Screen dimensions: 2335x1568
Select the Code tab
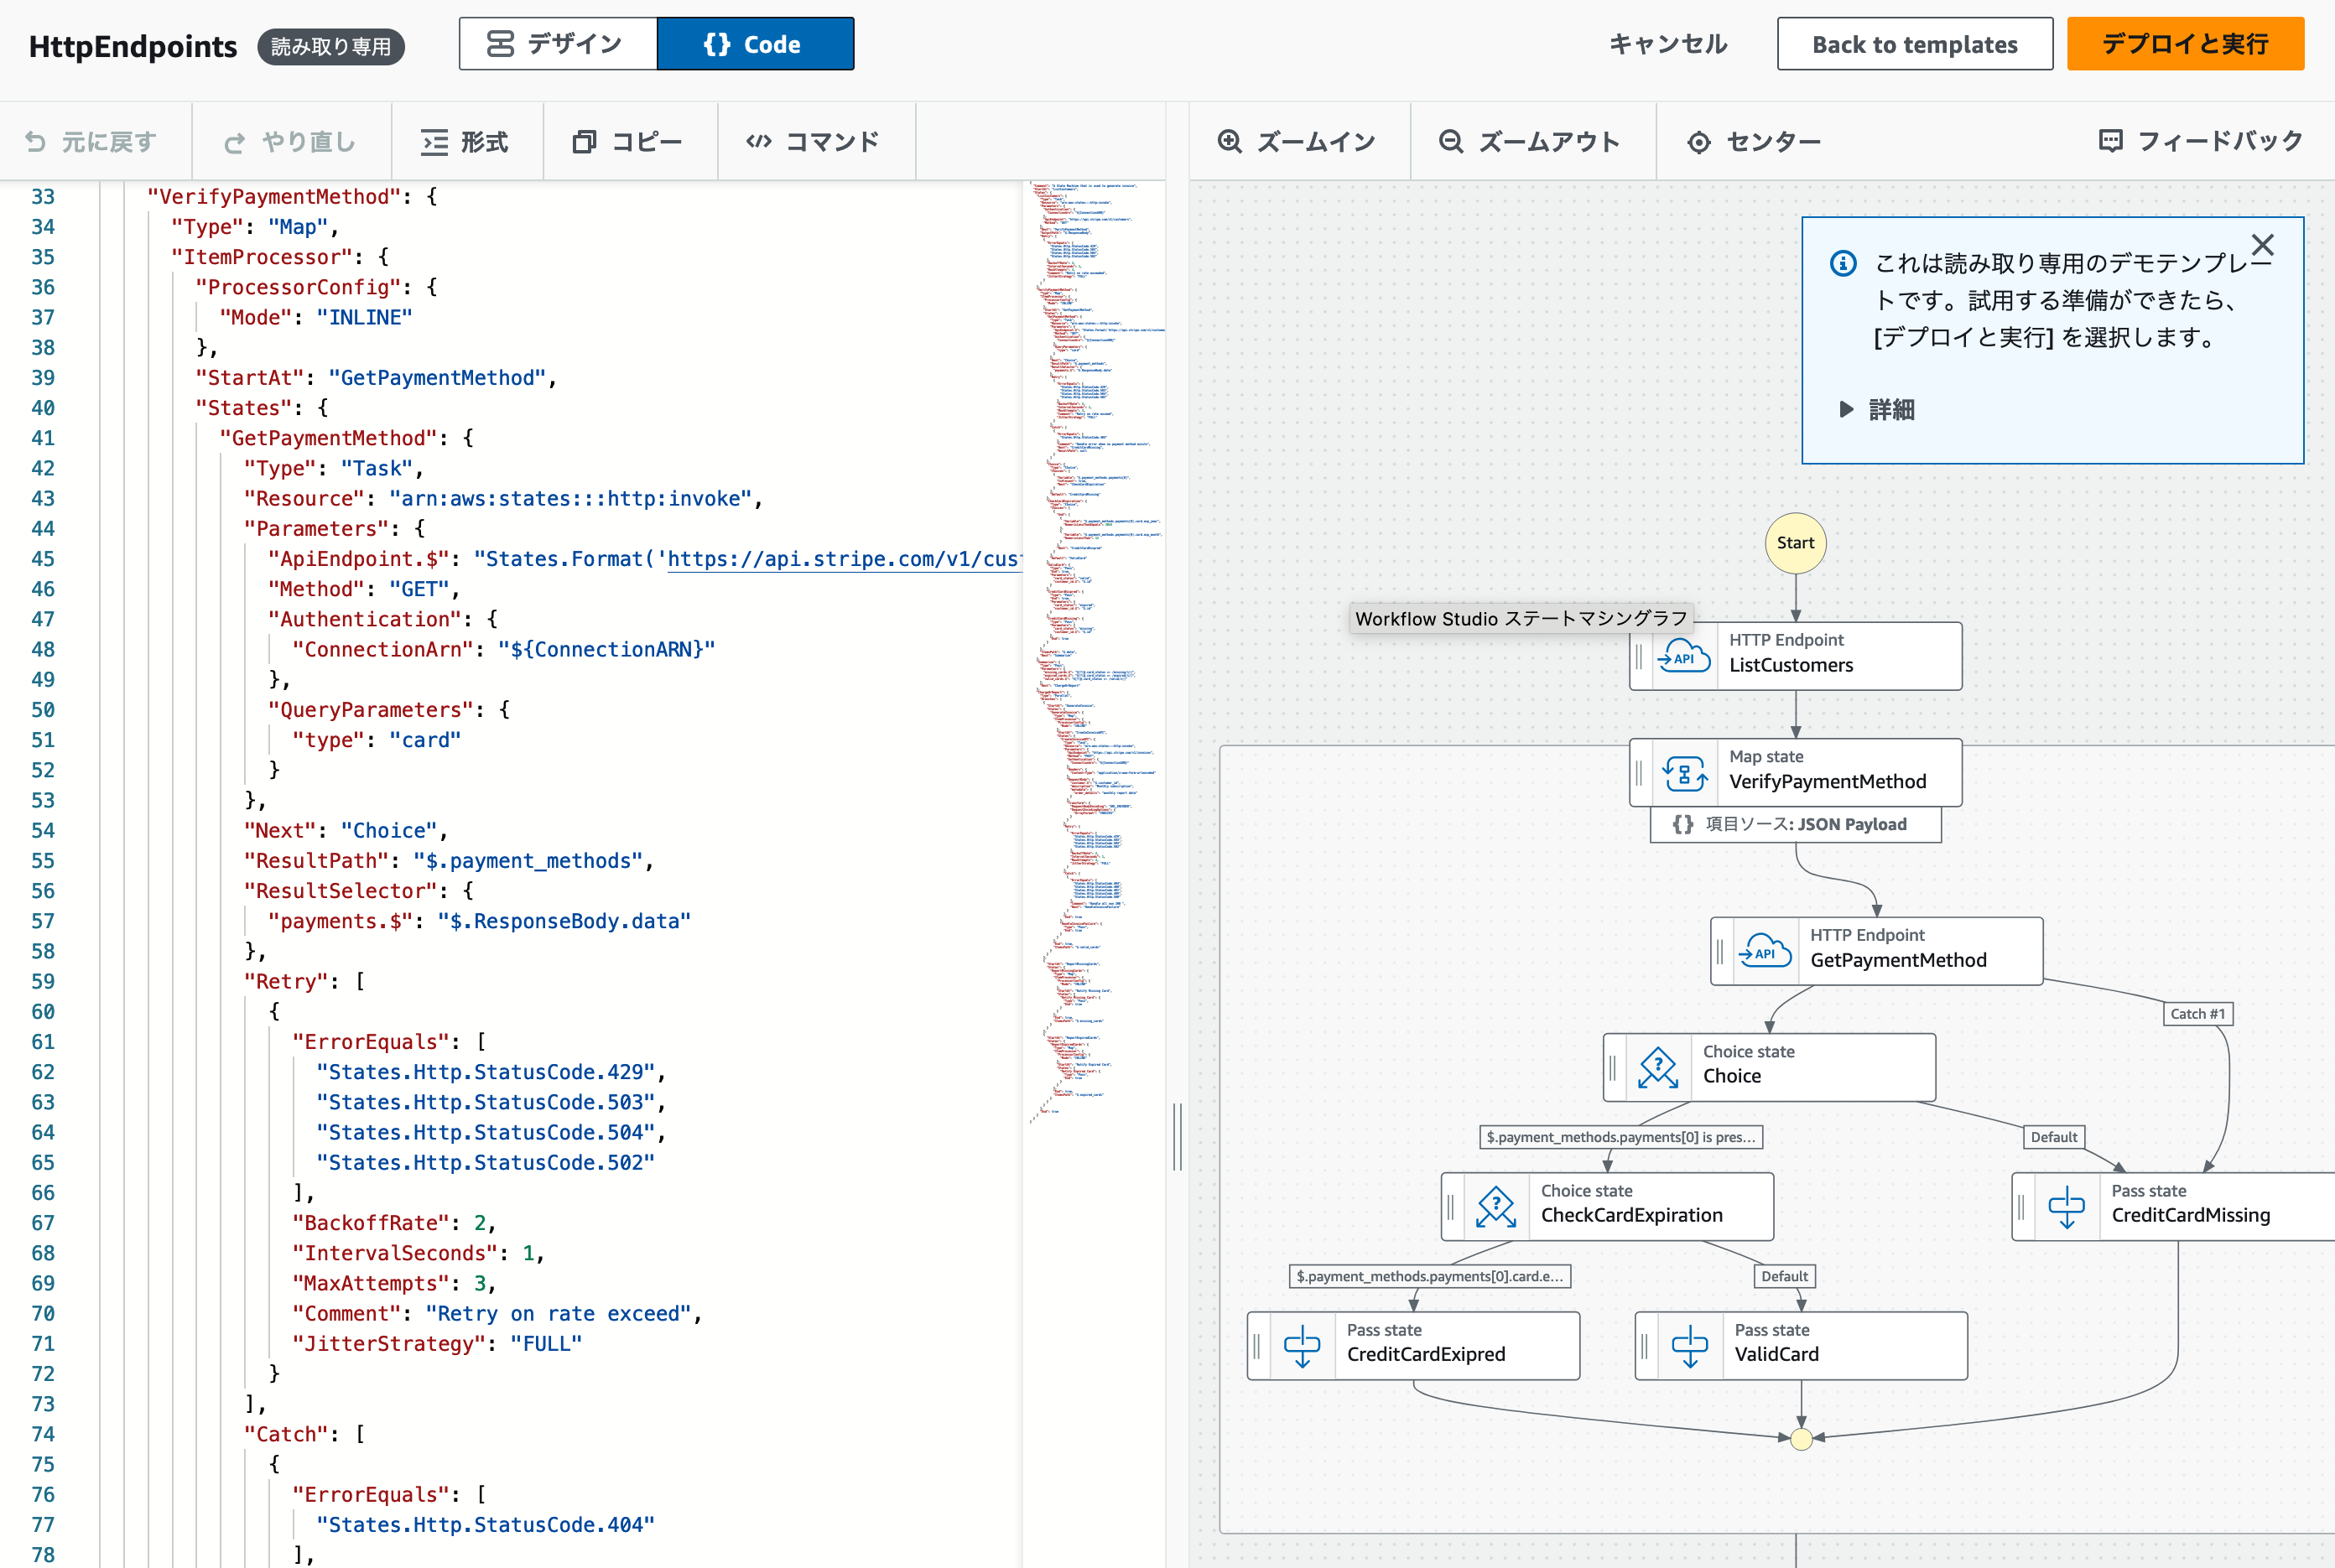tap(755, 44)
